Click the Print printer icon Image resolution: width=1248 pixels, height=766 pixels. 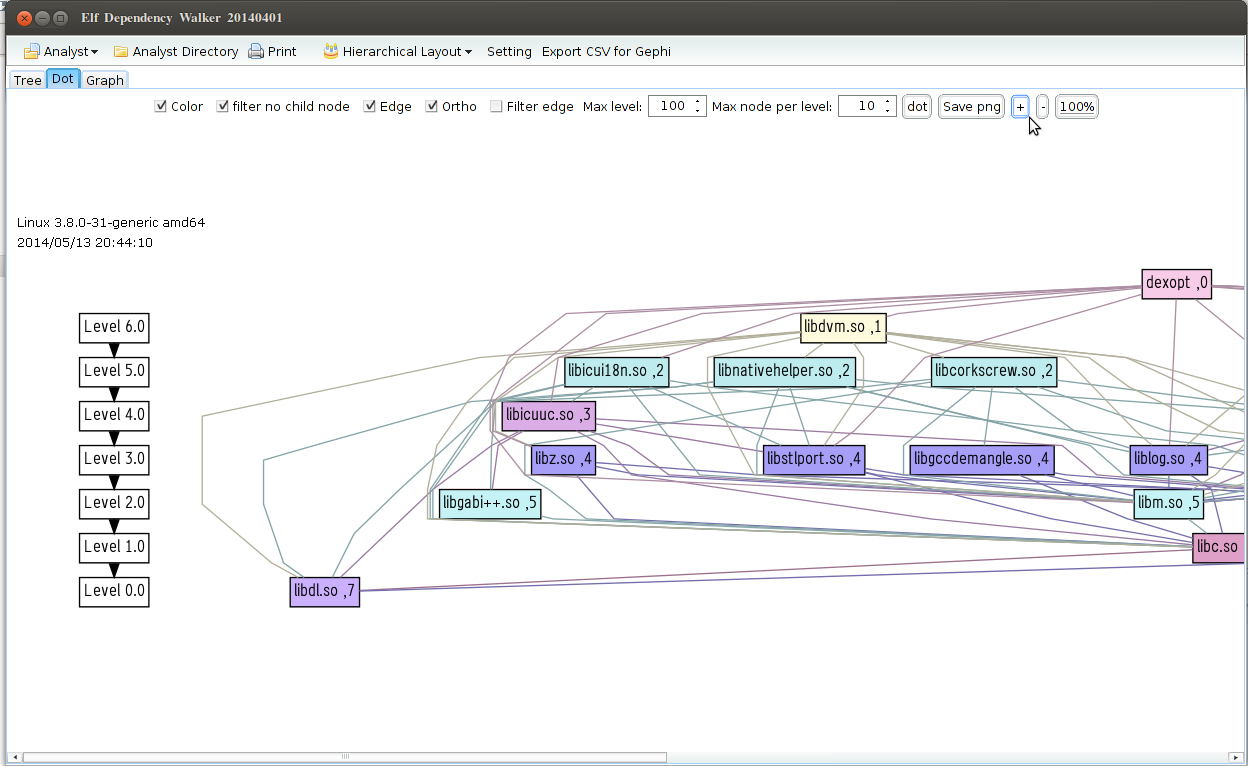tap(256, 51)
